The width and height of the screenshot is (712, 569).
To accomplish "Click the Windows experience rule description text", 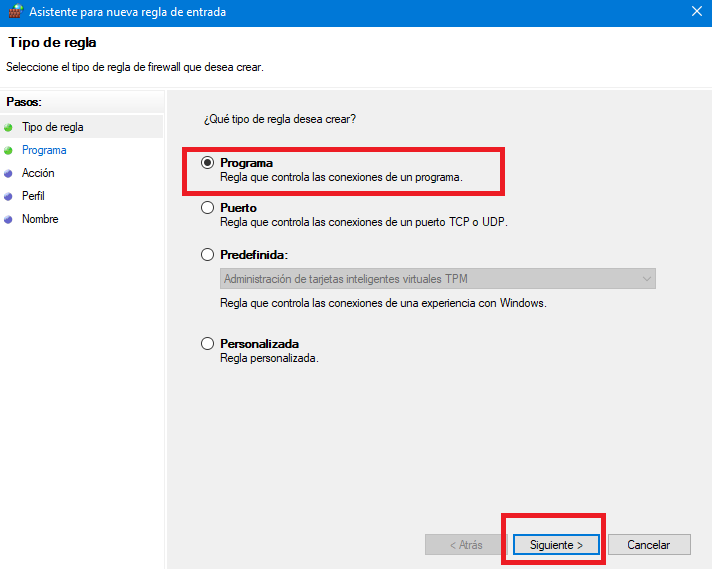I will [383, 303].
